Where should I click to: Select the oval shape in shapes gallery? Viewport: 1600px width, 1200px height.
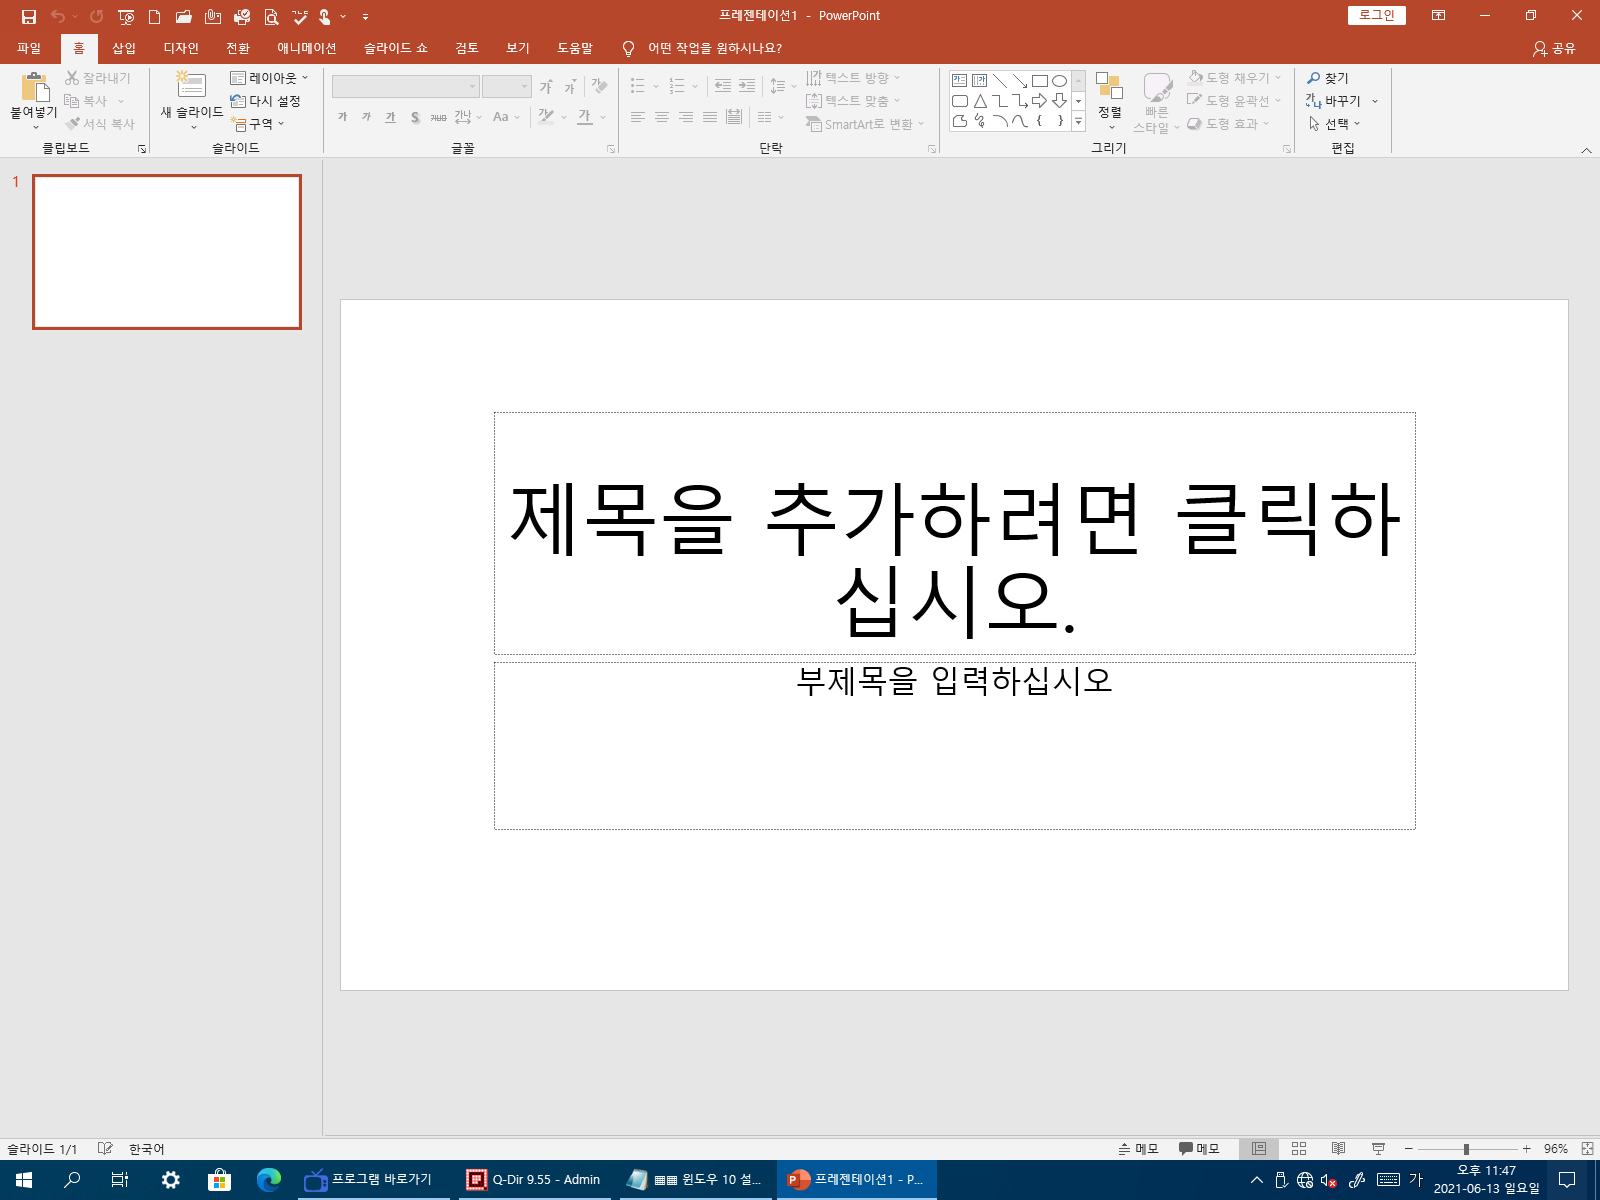pyautogui.click(x=1059, y=81)
